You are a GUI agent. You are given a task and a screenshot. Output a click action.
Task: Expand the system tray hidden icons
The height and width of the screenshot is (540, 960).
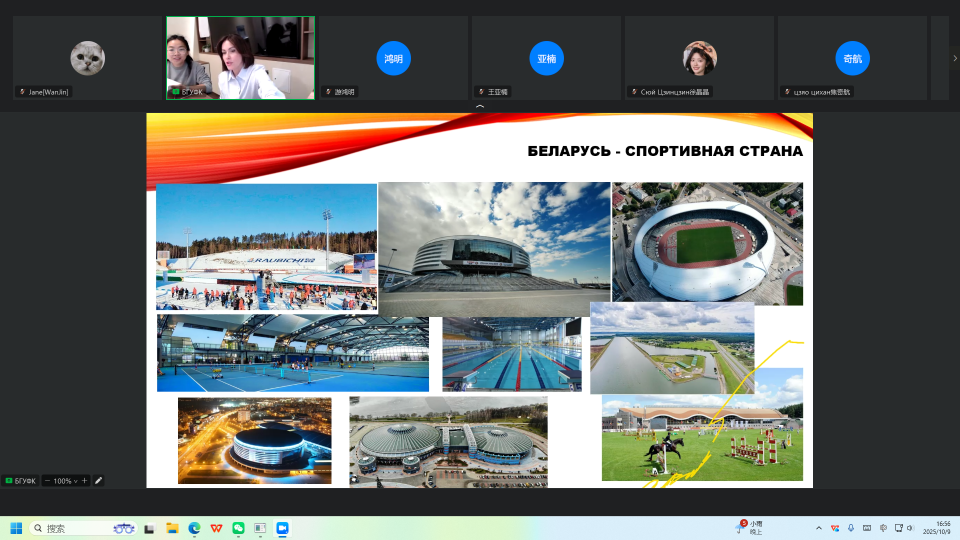818,527
